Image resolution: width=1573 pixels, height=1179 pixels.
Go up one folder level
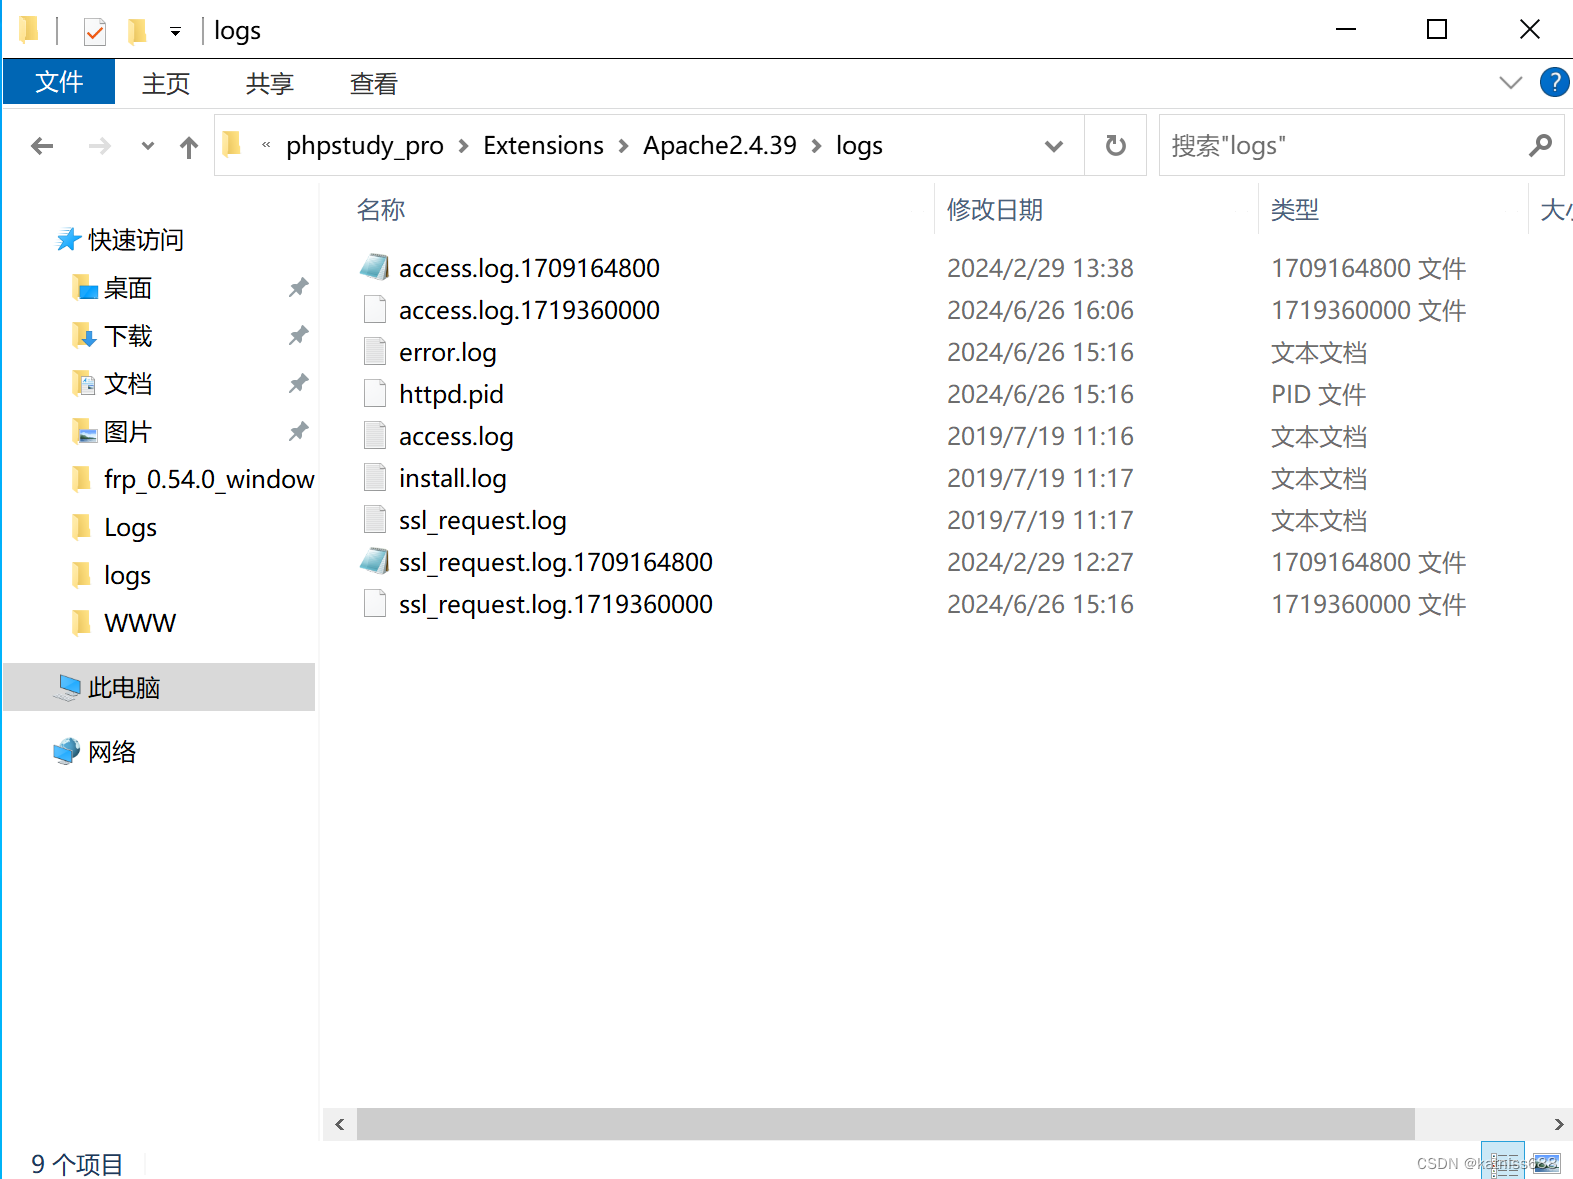pos(189,147)
